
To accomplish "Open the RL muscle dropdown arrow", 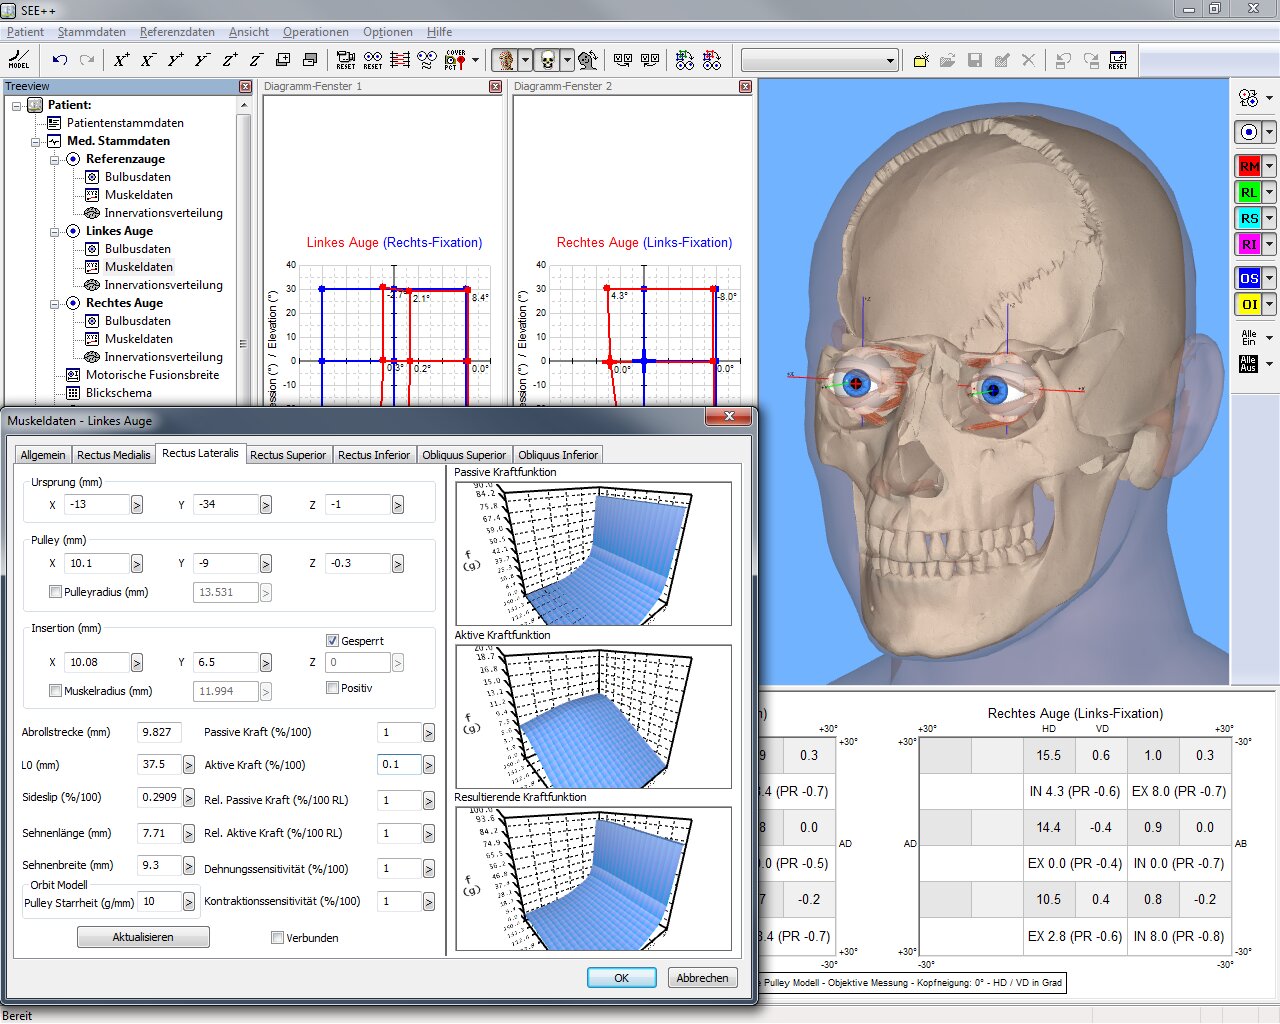I will (1269, 194).
